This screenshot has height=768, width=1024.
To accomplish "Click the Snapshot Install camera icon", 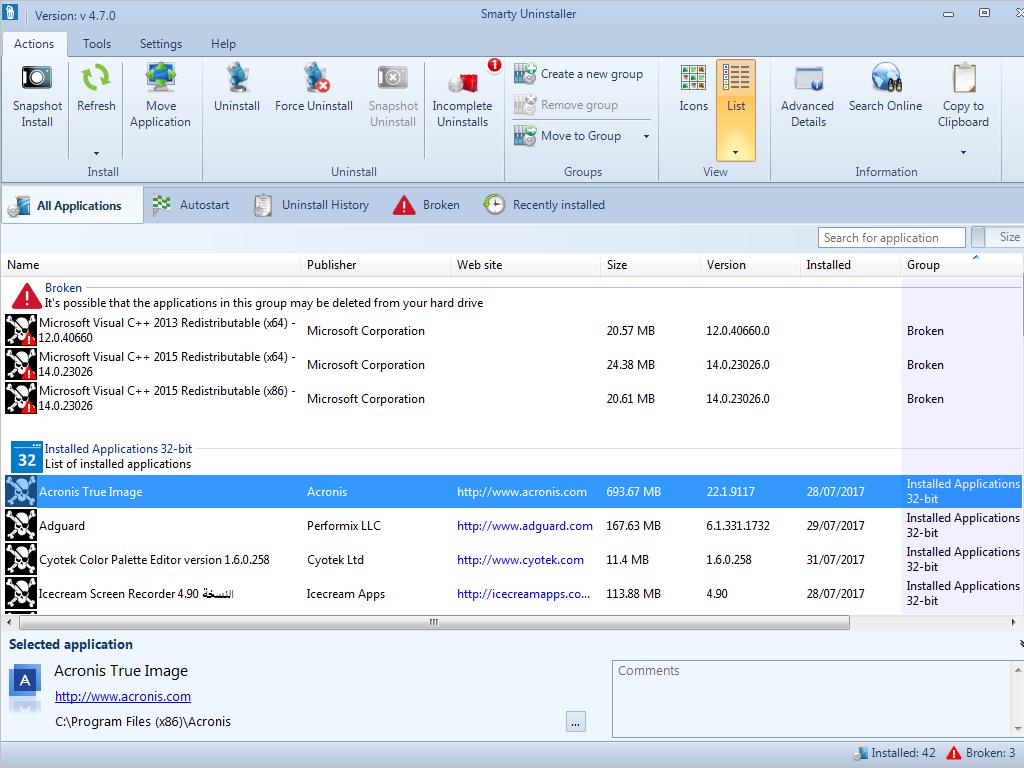I will (x=37, y=78).
